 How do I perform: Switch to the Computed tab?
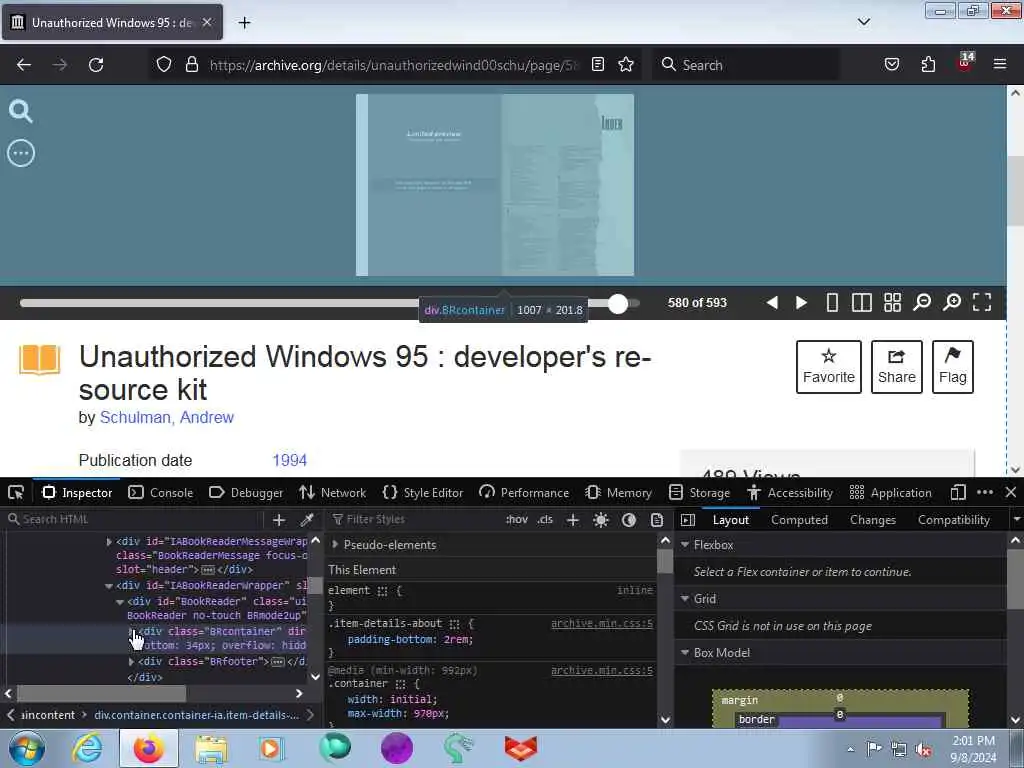click(x=799, y=520)
